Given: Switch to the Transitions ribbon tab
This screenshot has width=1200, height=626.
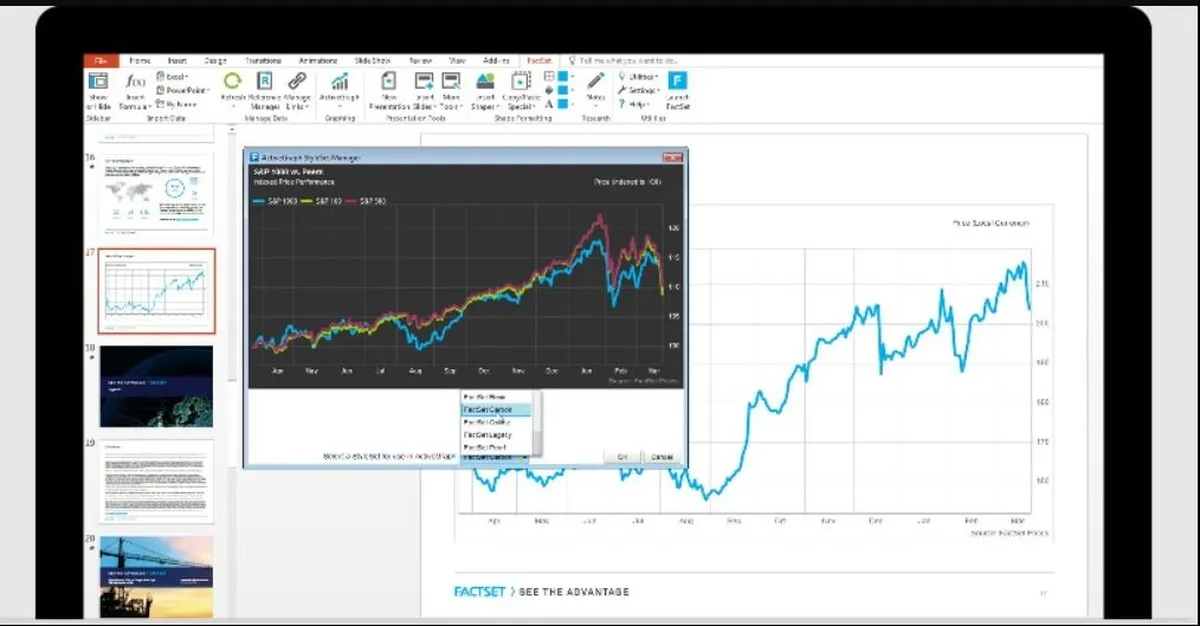Looking at the screenshot, I should pyautogui.click(x=262, y=60).
